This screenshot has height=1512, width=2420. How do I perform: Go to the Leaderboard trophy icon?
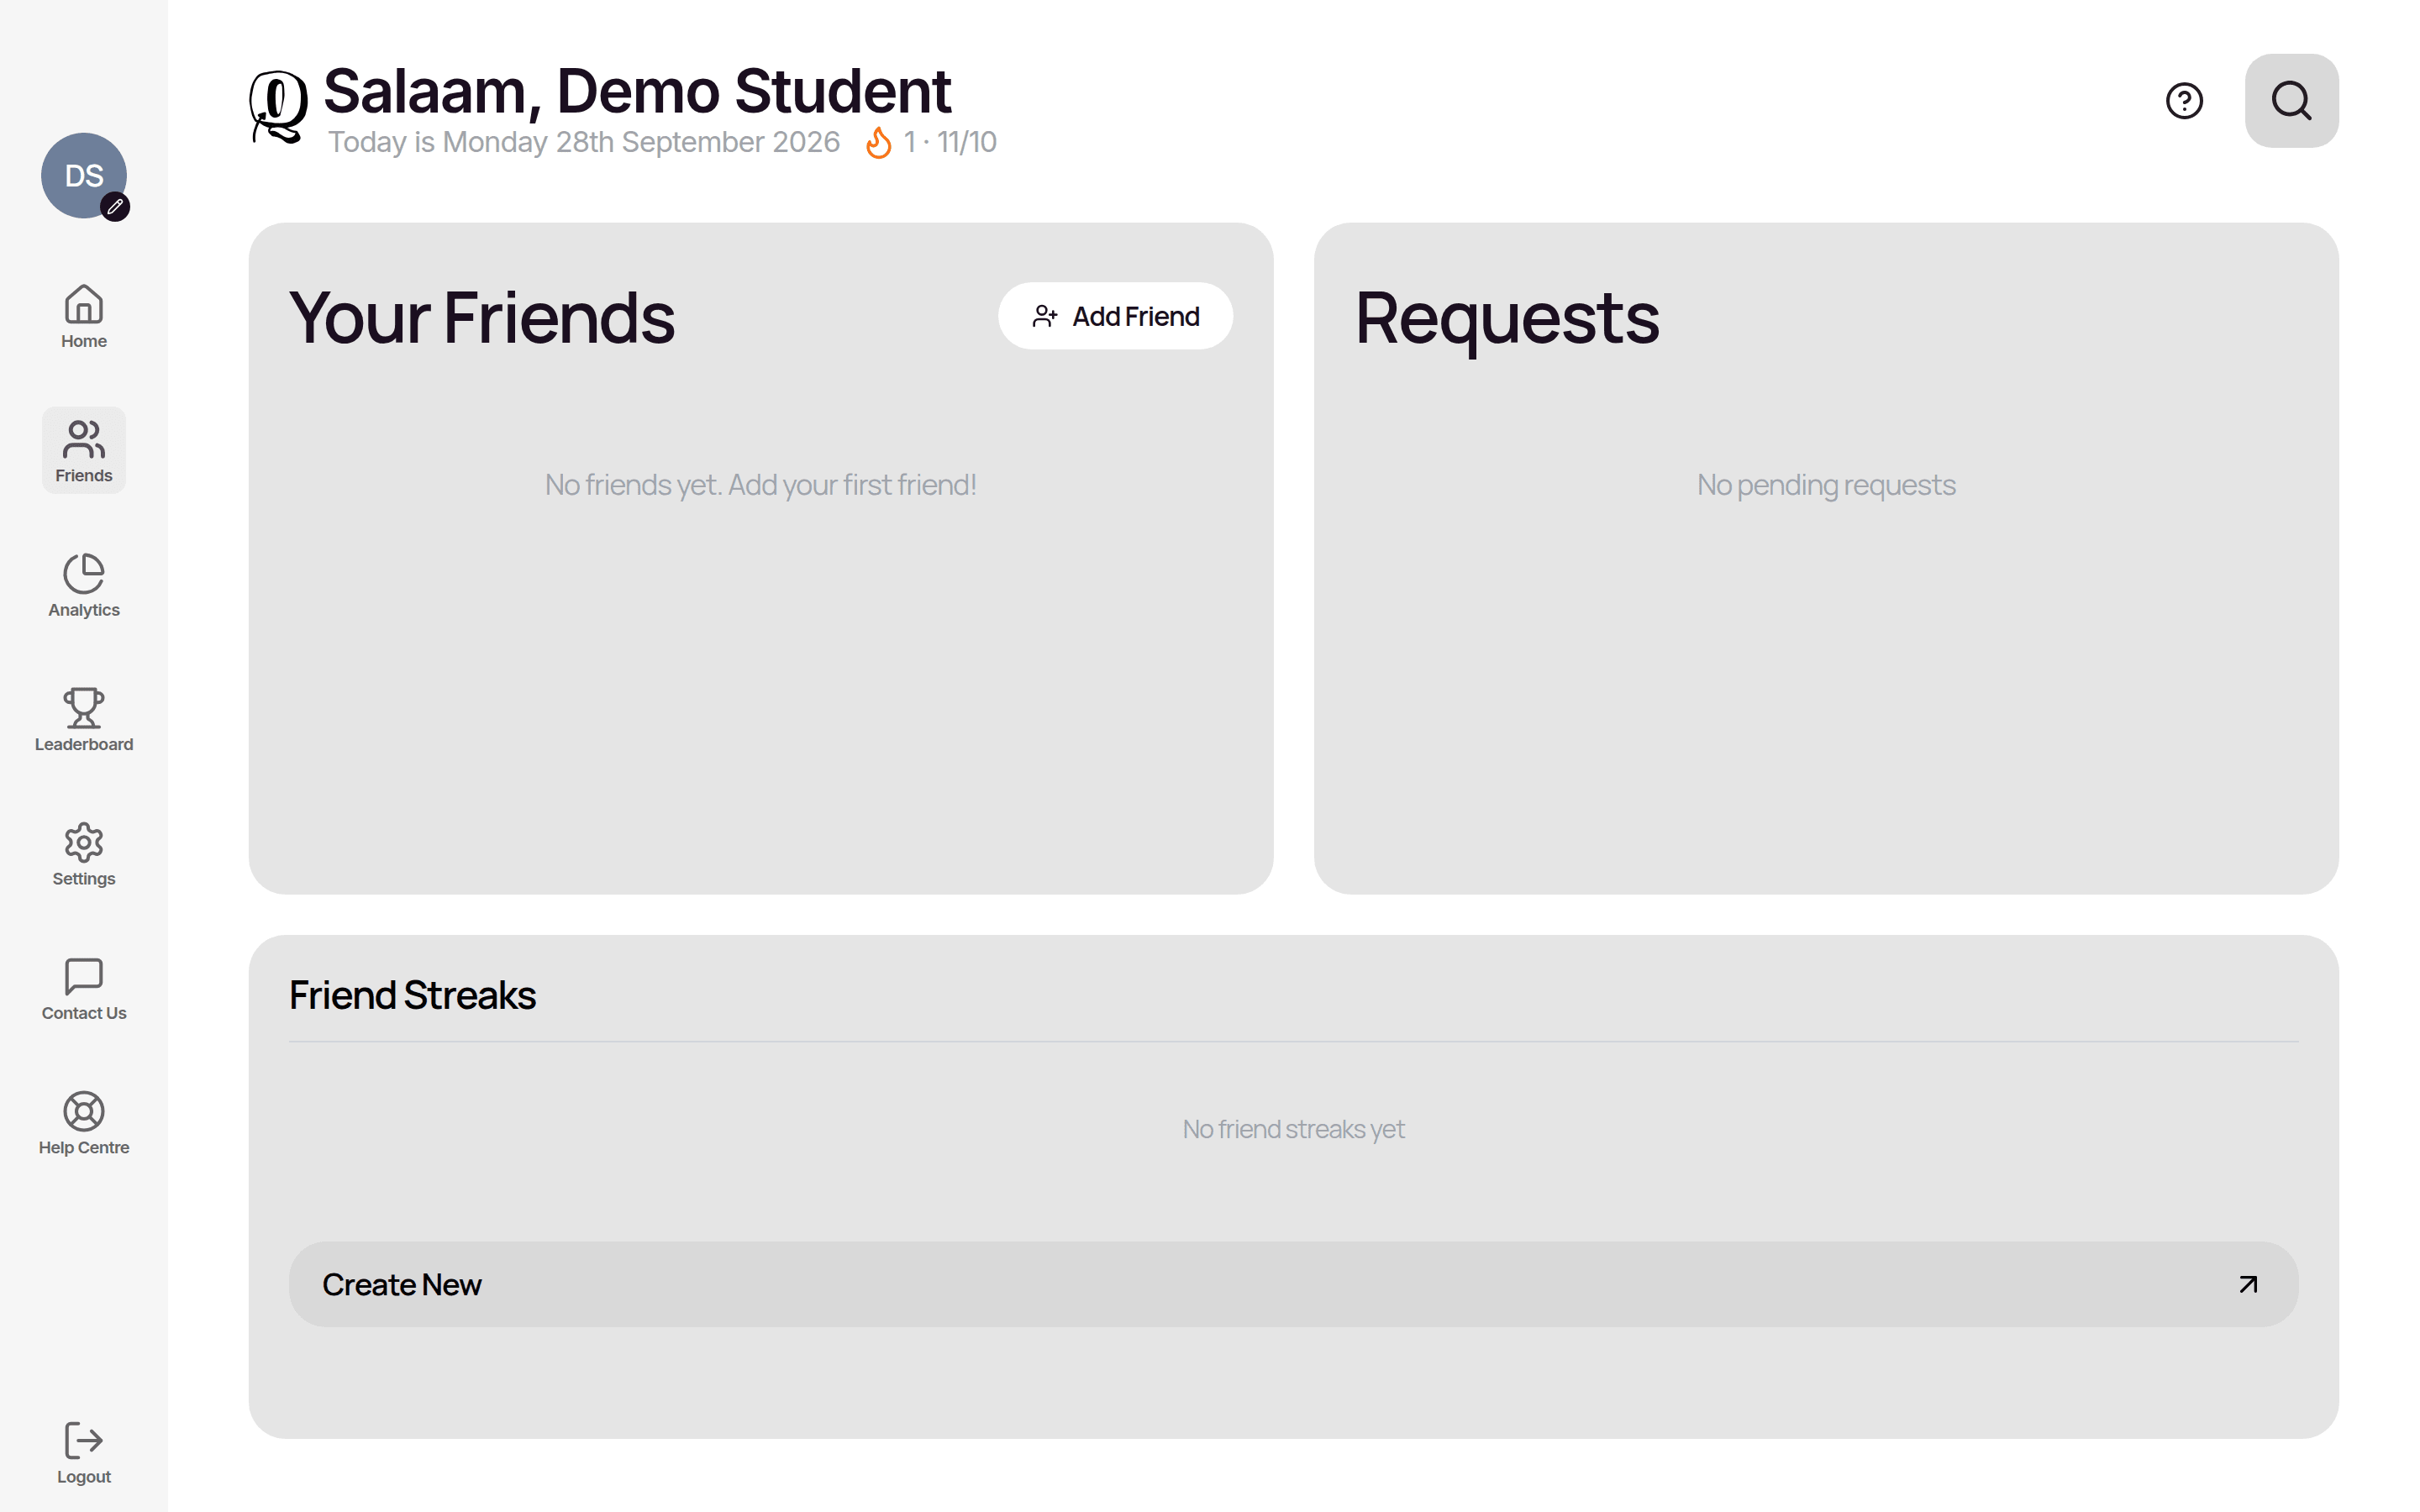click(84, 707)
